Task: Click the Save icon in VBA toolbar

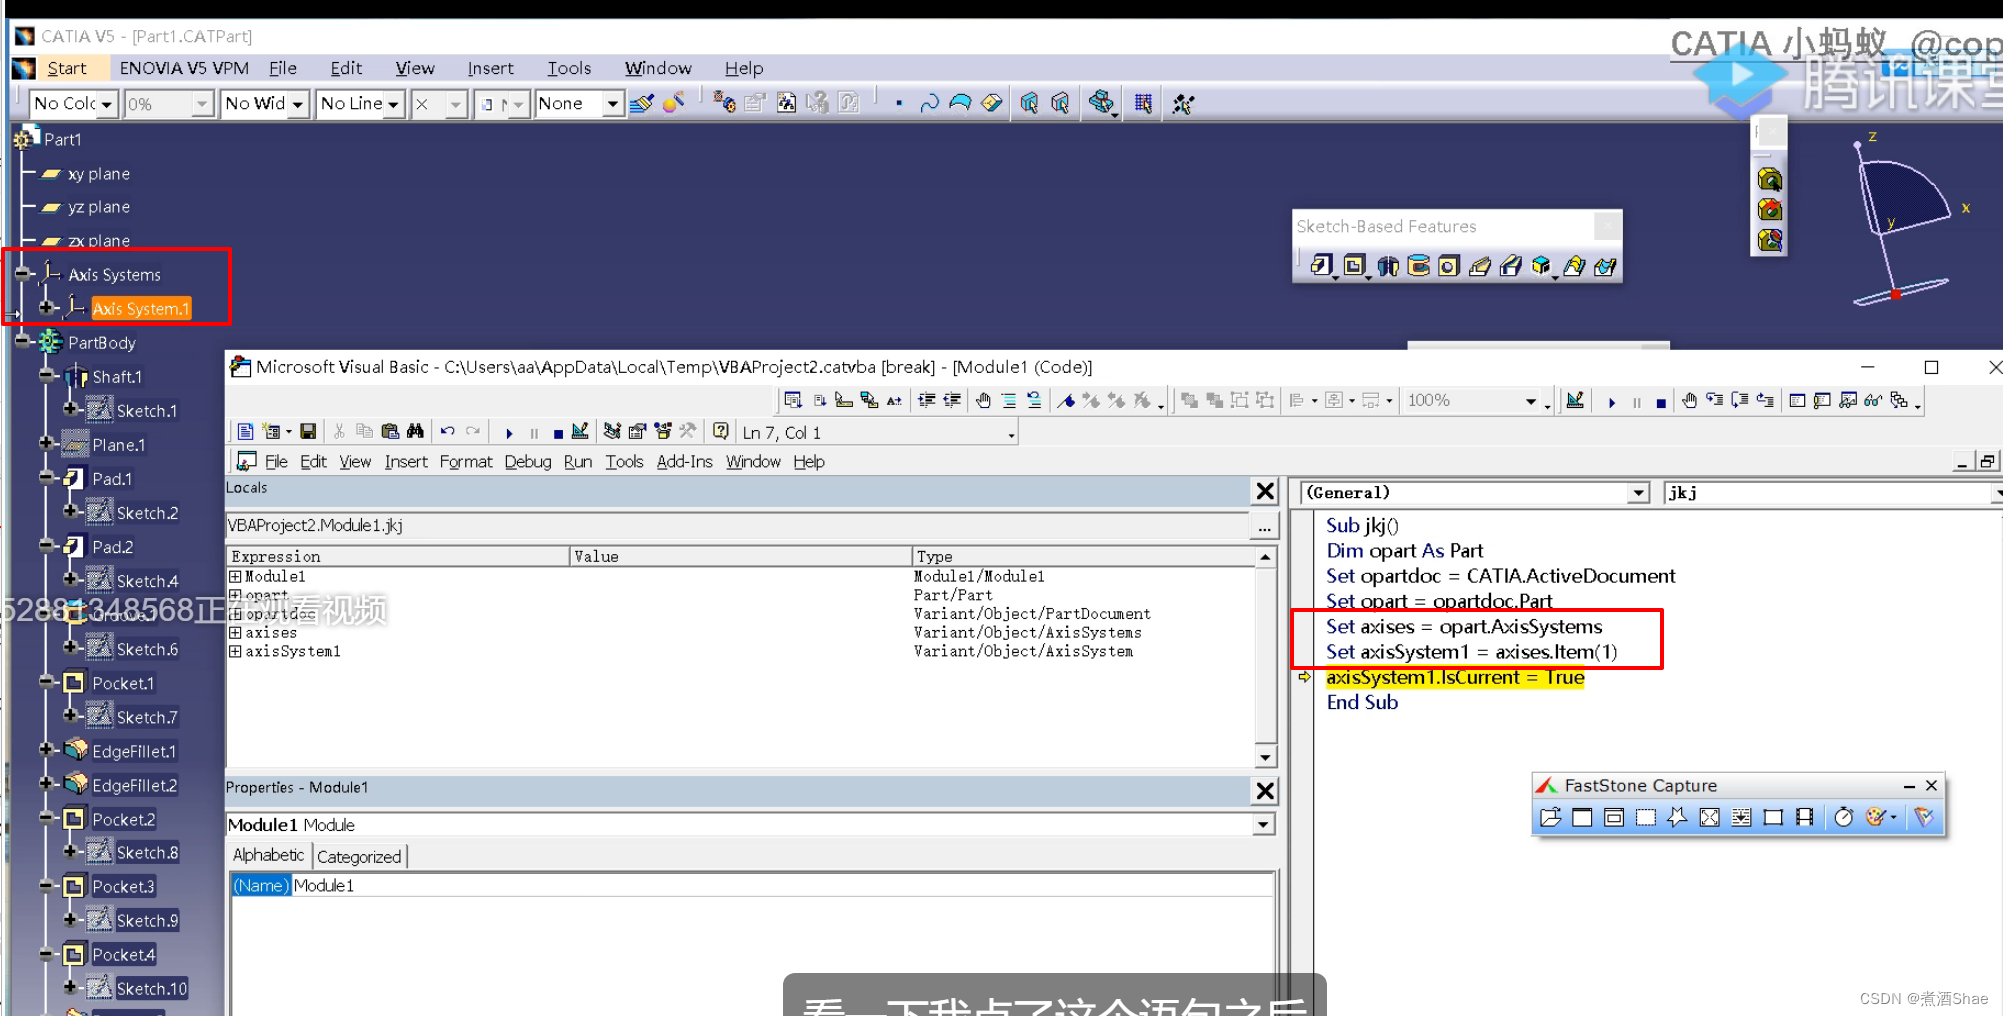Action: 308,431
